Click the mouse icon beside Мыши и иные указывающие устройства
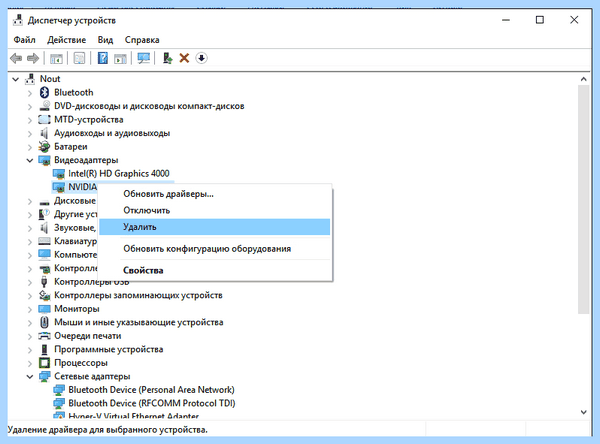Image resolution: width=600 pixels, height=444 pixels. click(x=44, y=322)
